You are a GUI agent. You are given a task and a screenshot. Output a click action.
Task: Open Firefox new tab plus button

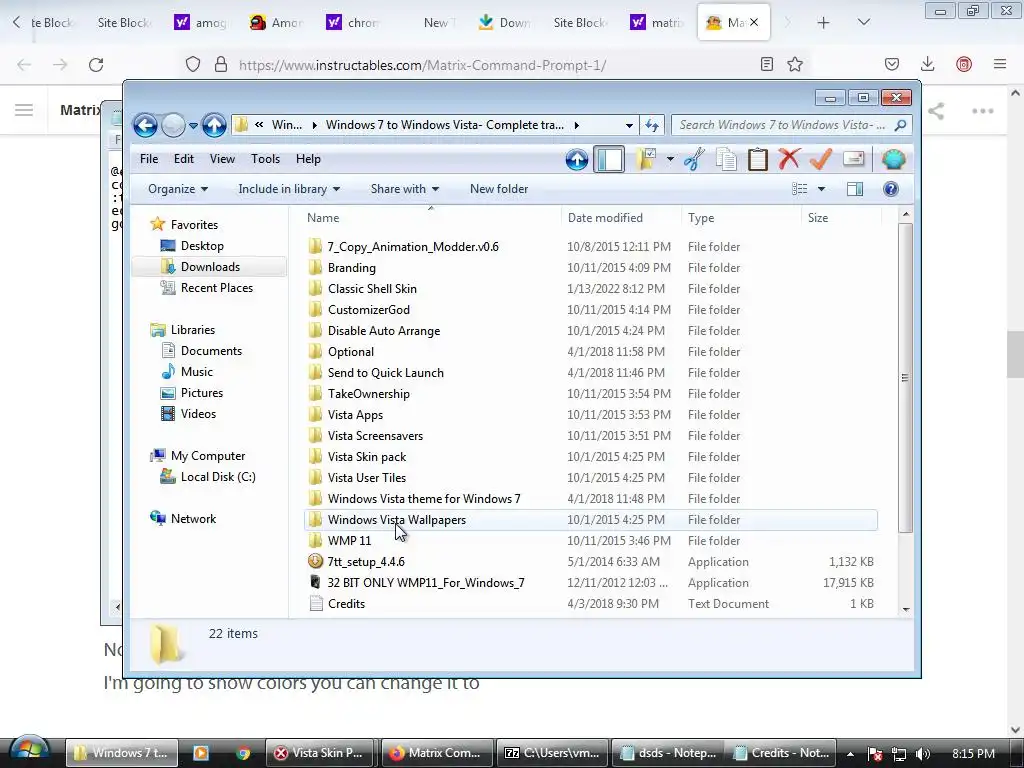[x=824, y=23]
